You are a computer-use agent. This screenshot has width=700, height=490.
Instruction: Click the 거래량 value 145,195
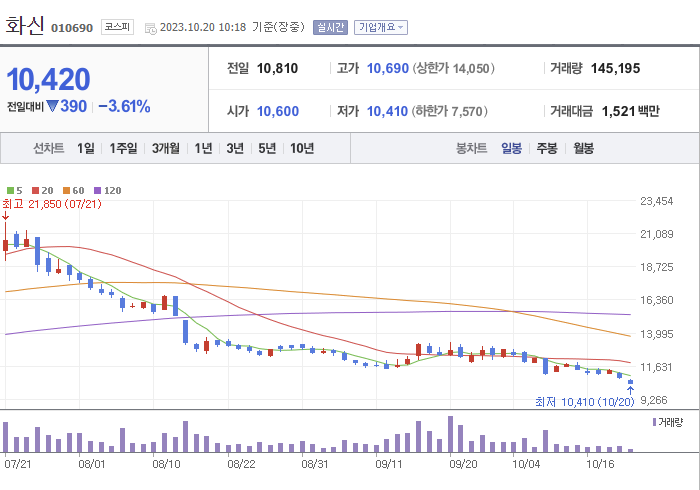coord(616,68)
